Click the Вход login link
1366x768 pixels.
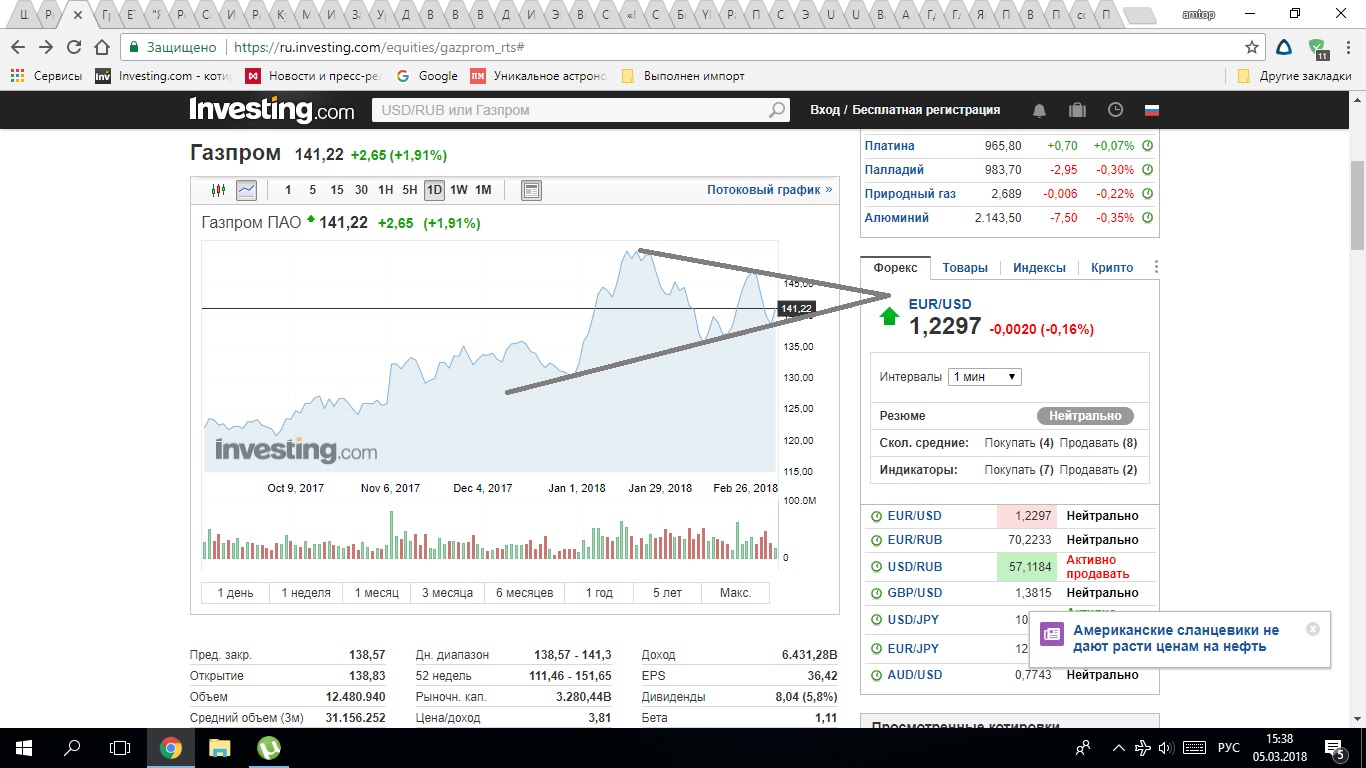825,110
